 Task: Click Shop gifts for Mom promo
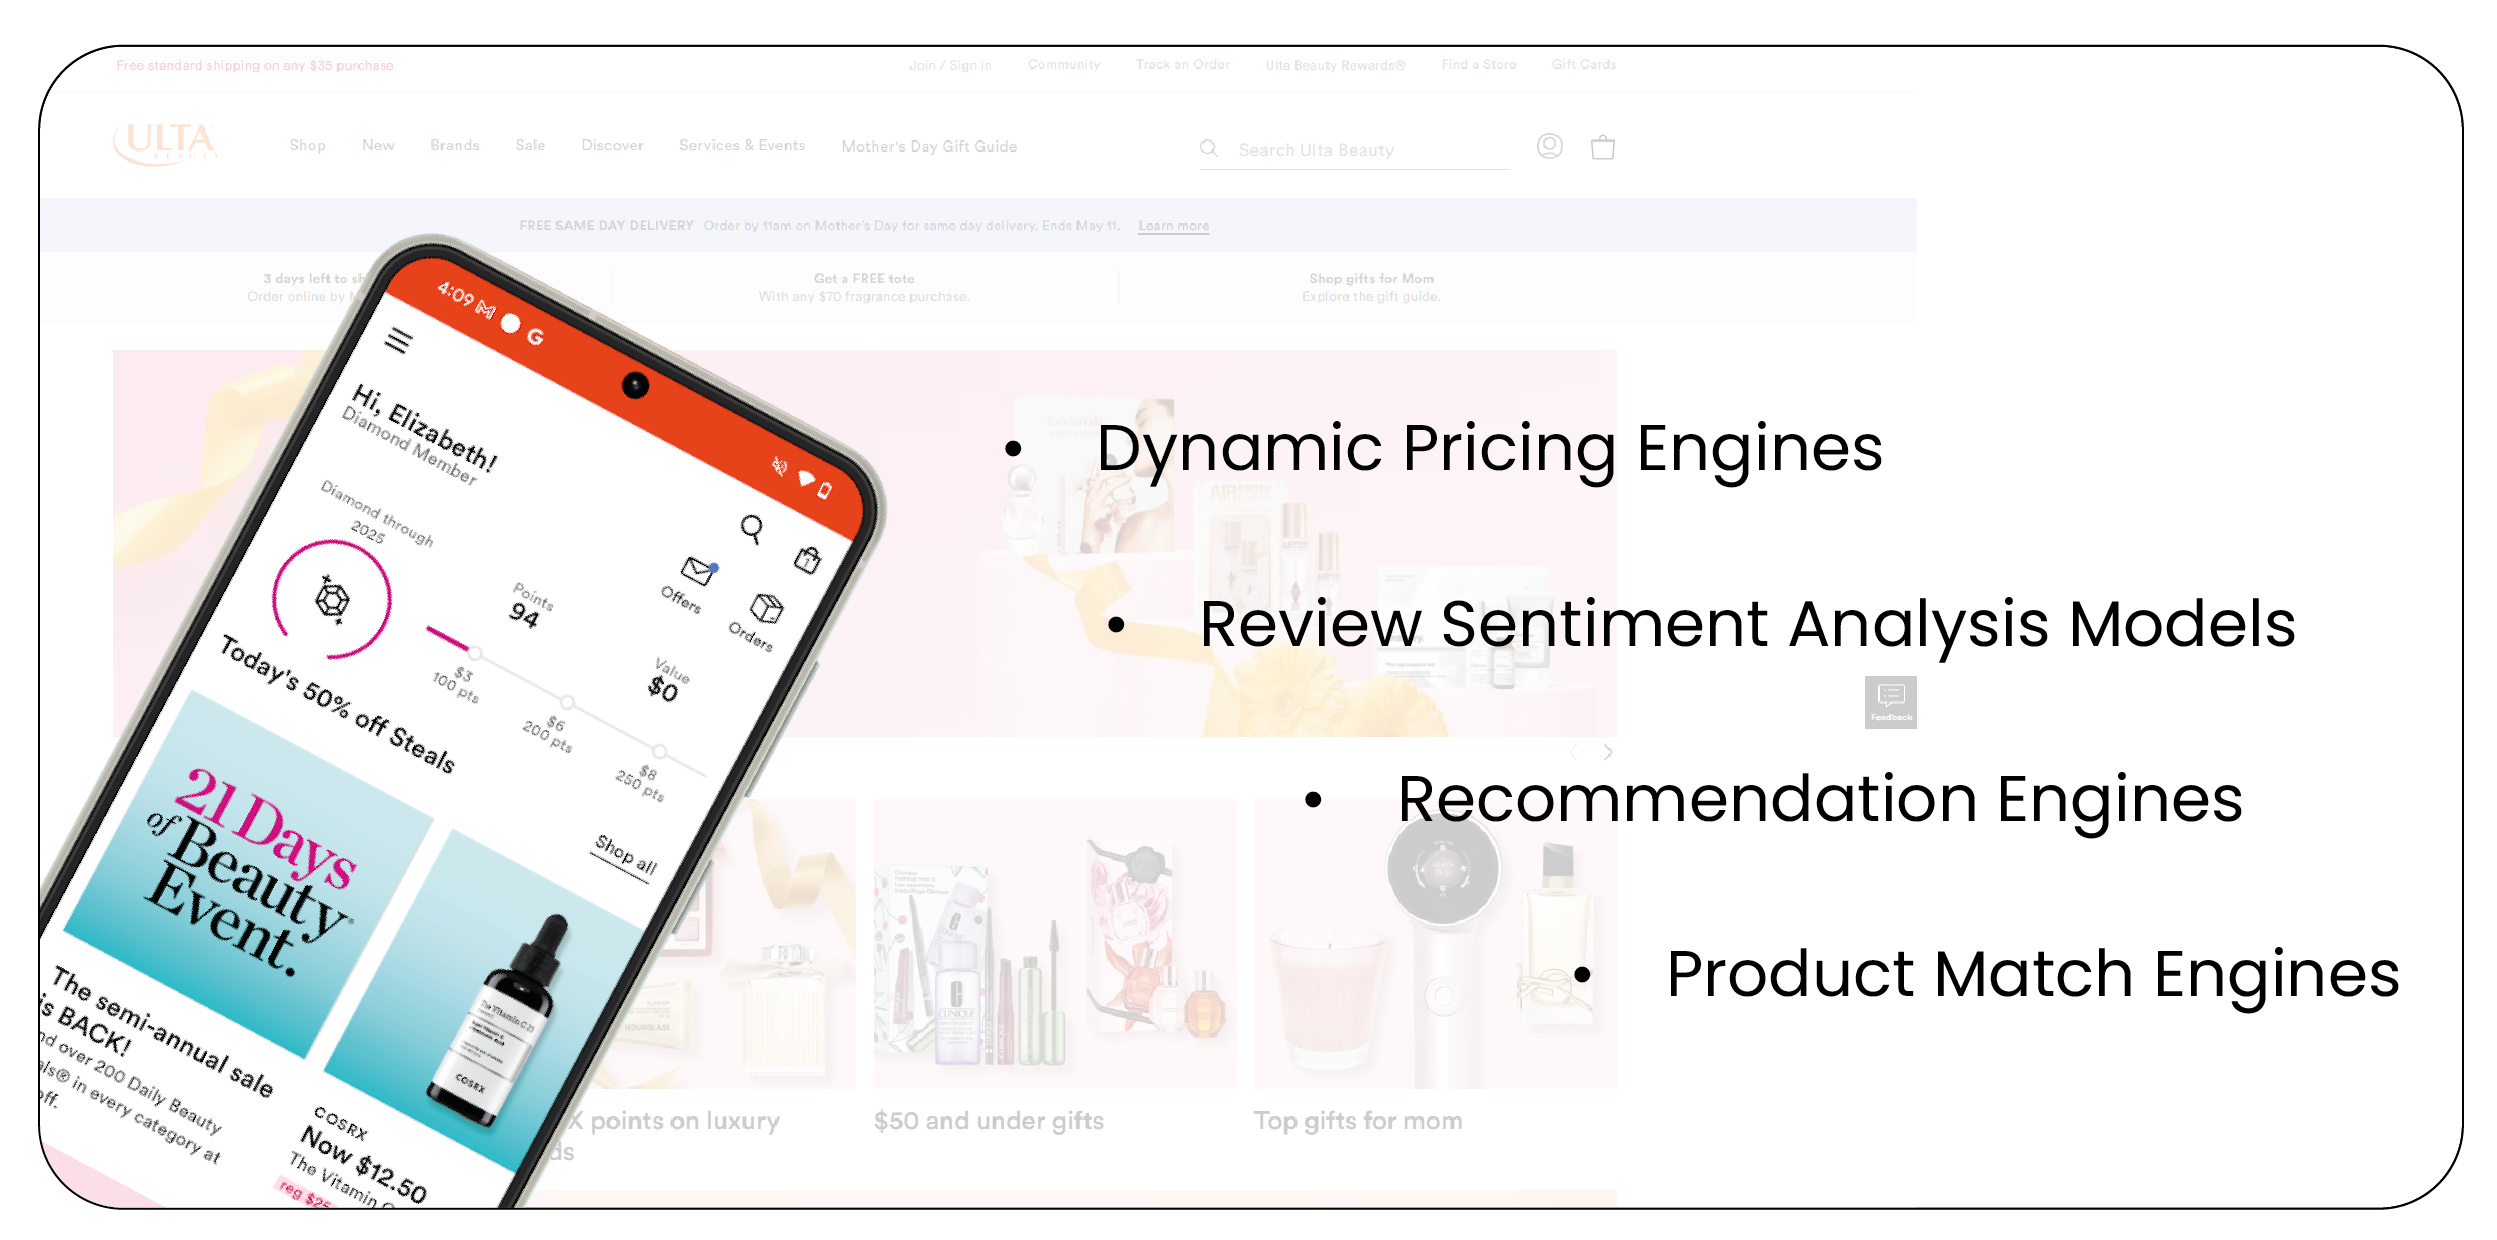[x=1371, y=287]
